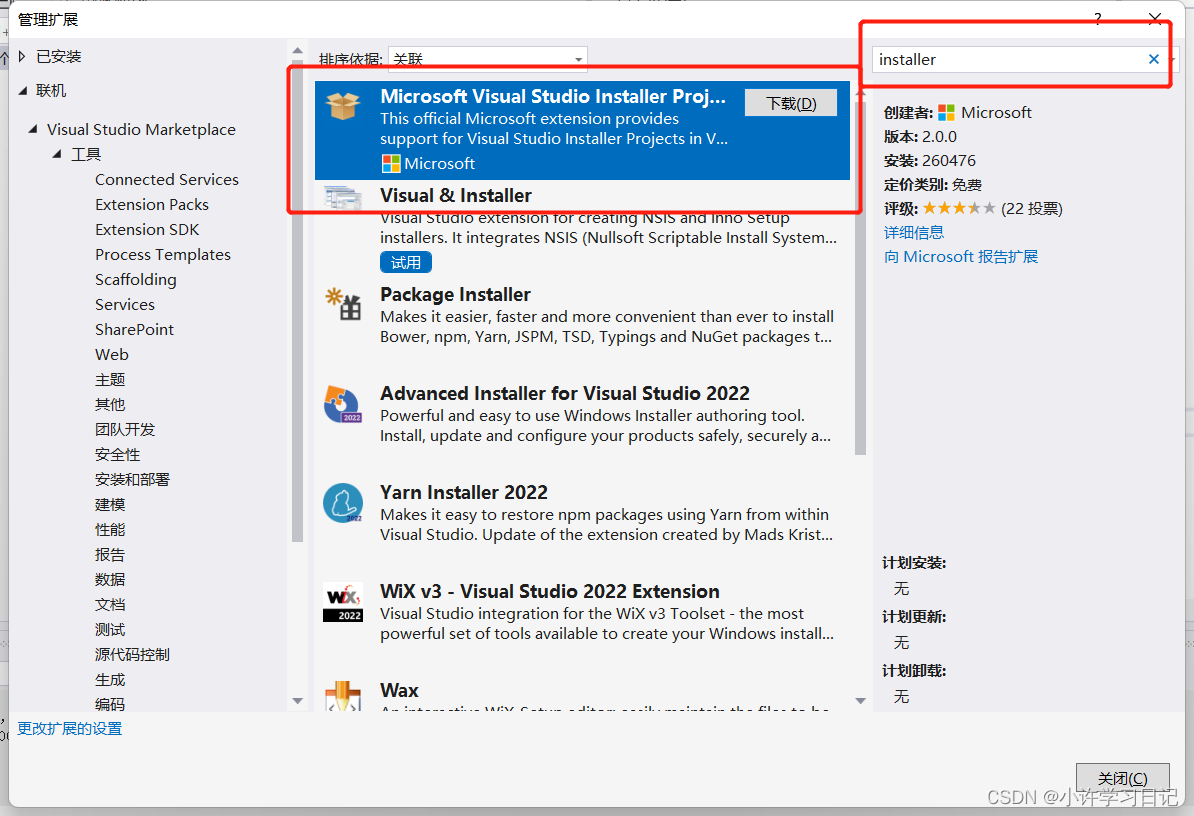The image size is (1194, 816).
Task: Select Scaffolding category
Action: click(x=136, y=279)
